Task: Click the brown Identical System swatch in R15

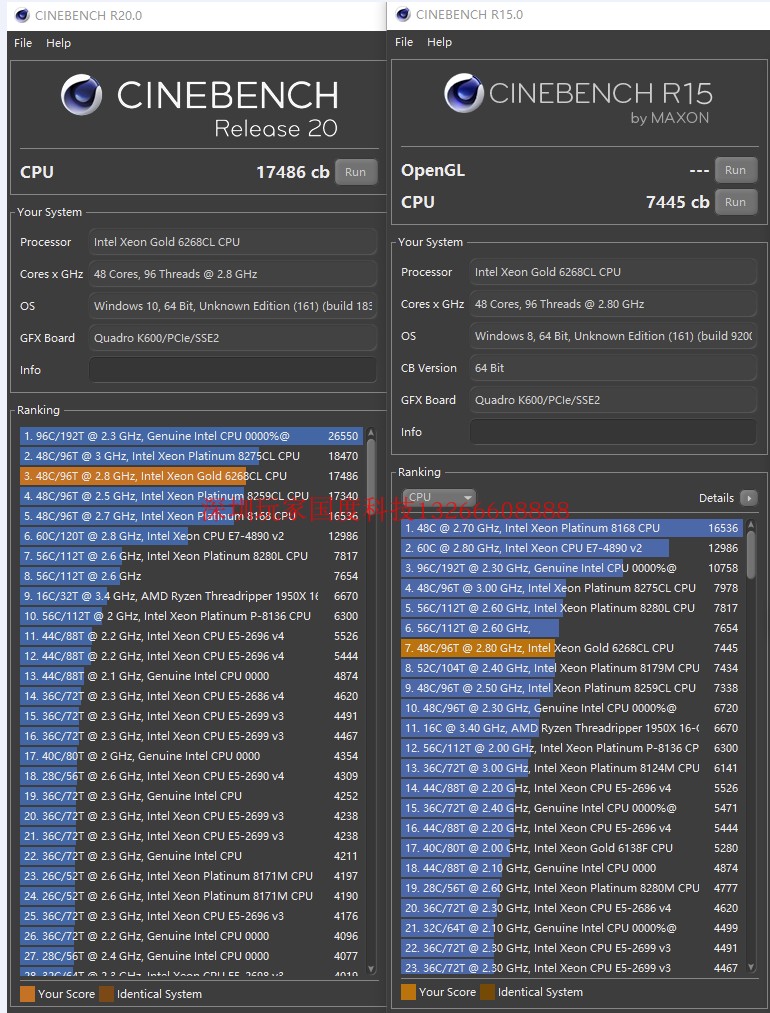Action: click(x=487, y=992)
